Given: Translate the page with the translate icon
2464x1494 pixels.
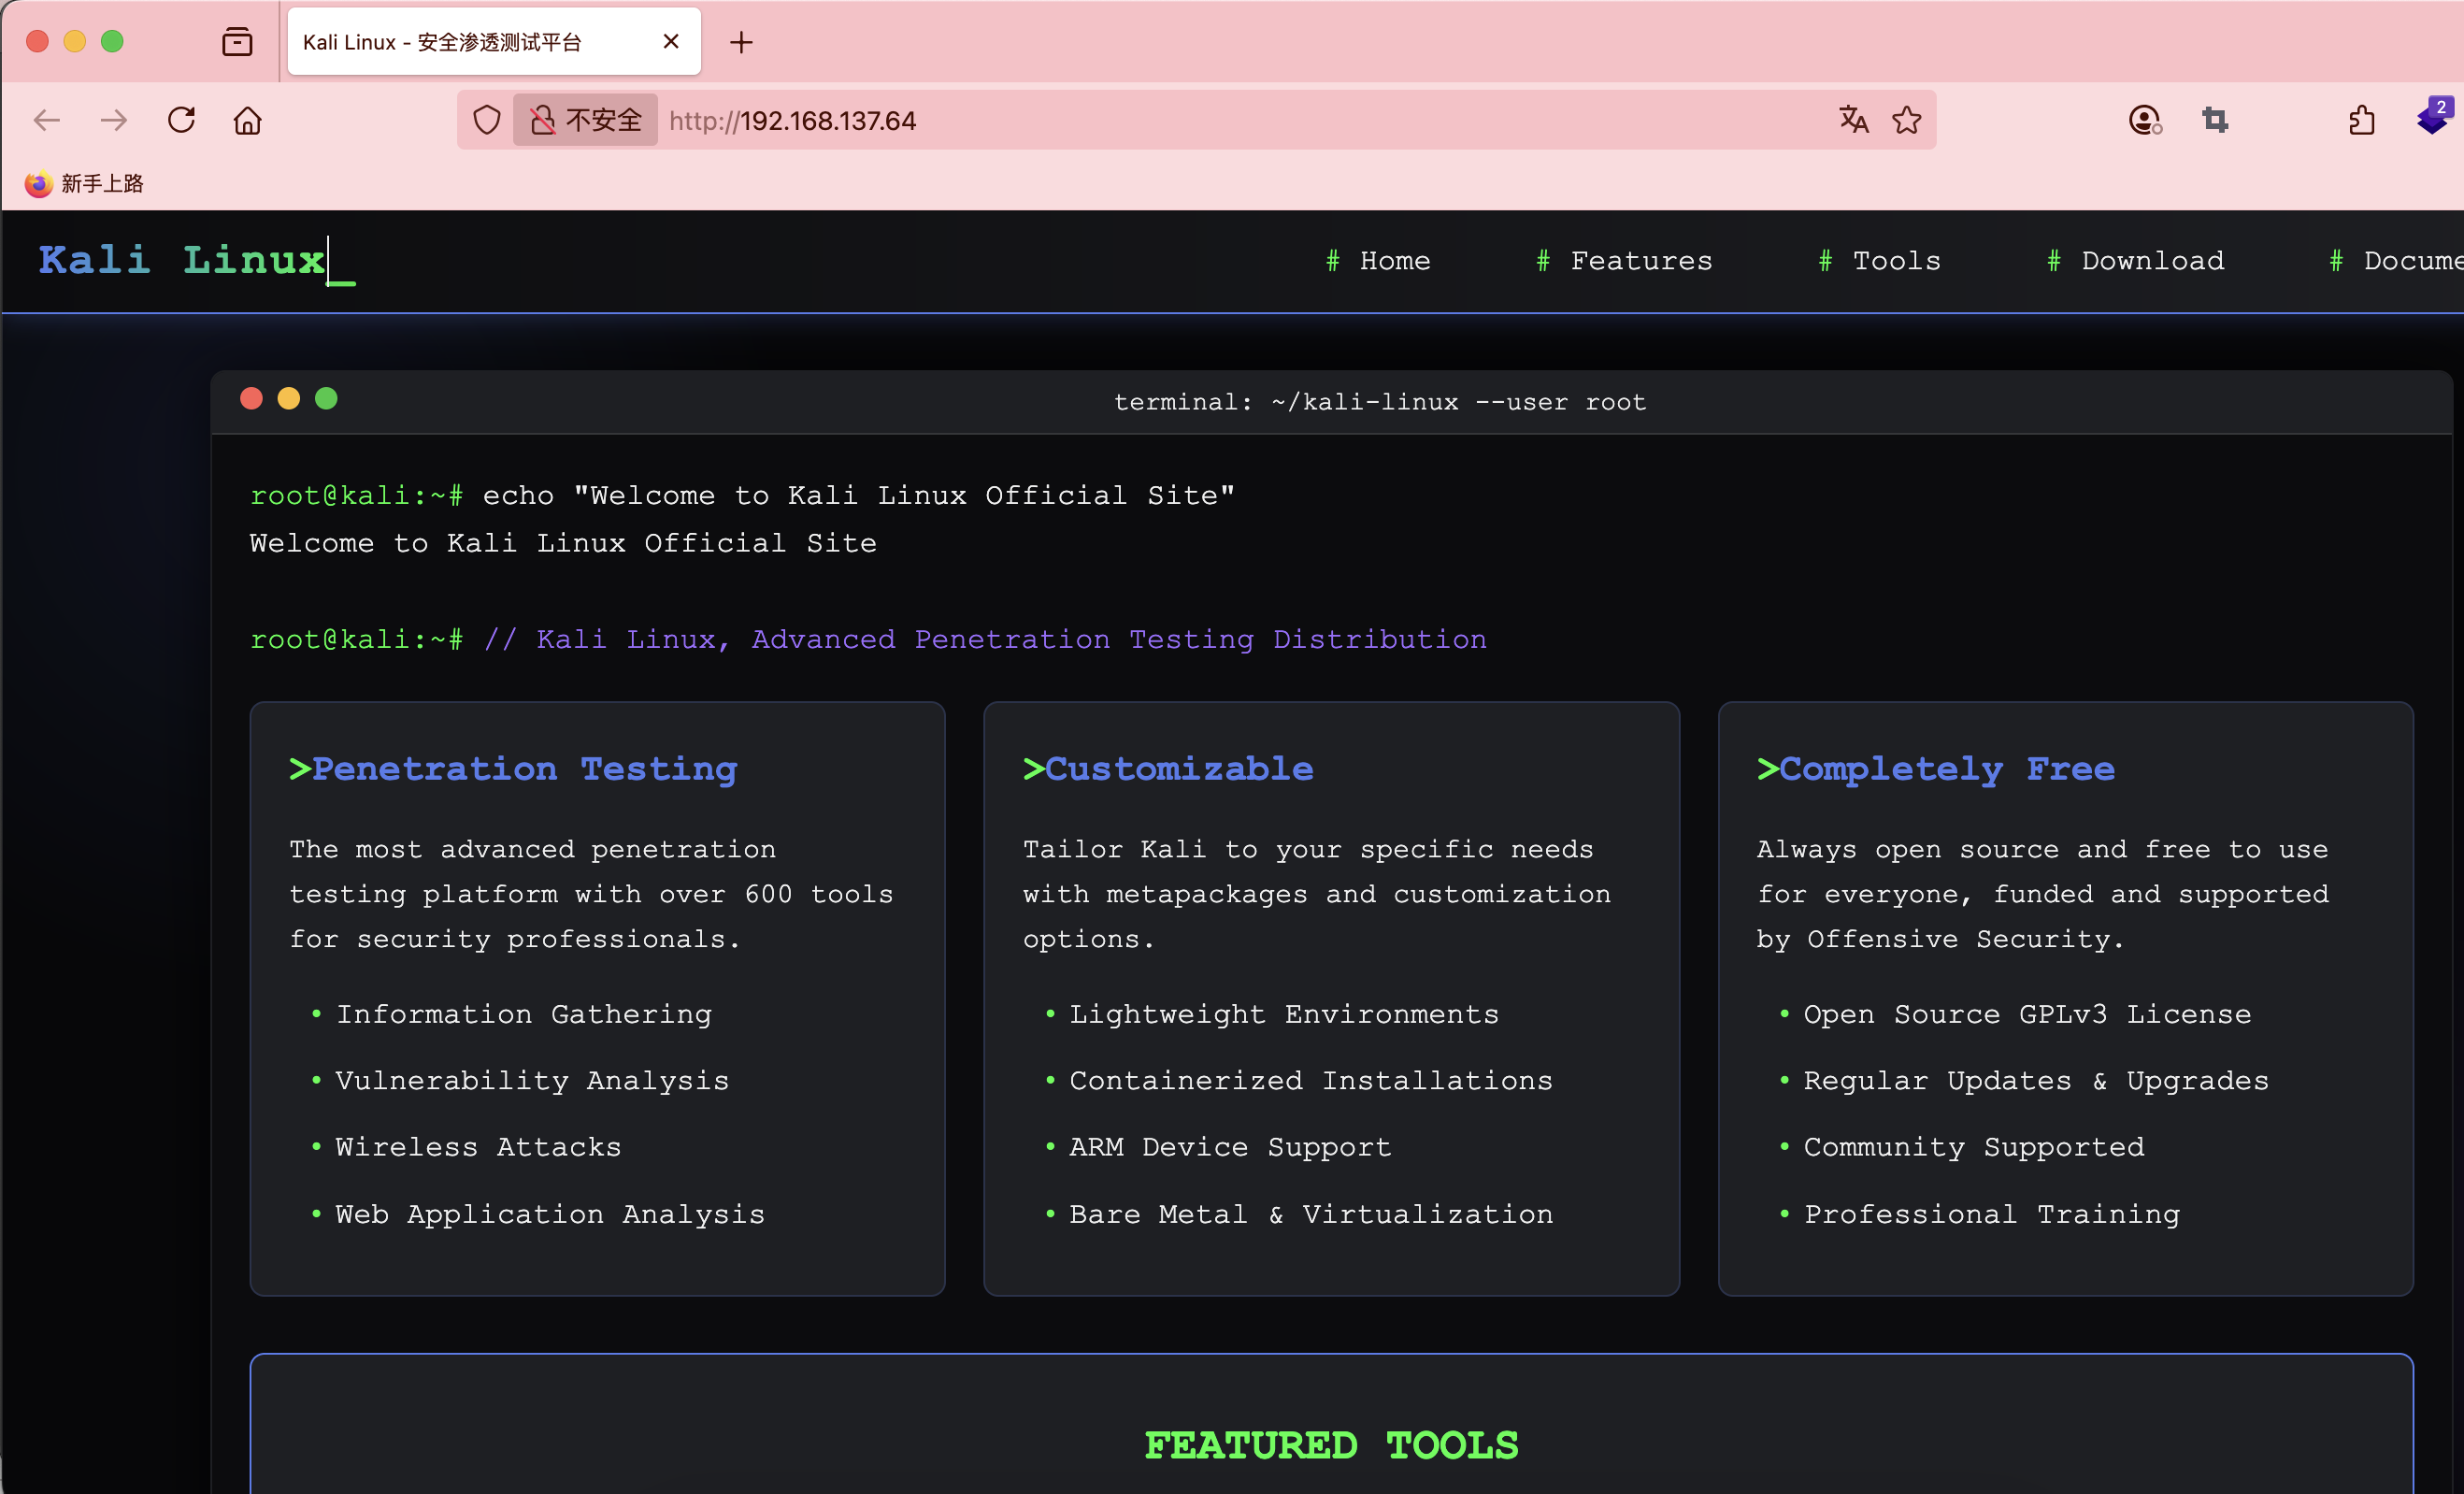Looking at the screenshot, I should click(1853, 120).
